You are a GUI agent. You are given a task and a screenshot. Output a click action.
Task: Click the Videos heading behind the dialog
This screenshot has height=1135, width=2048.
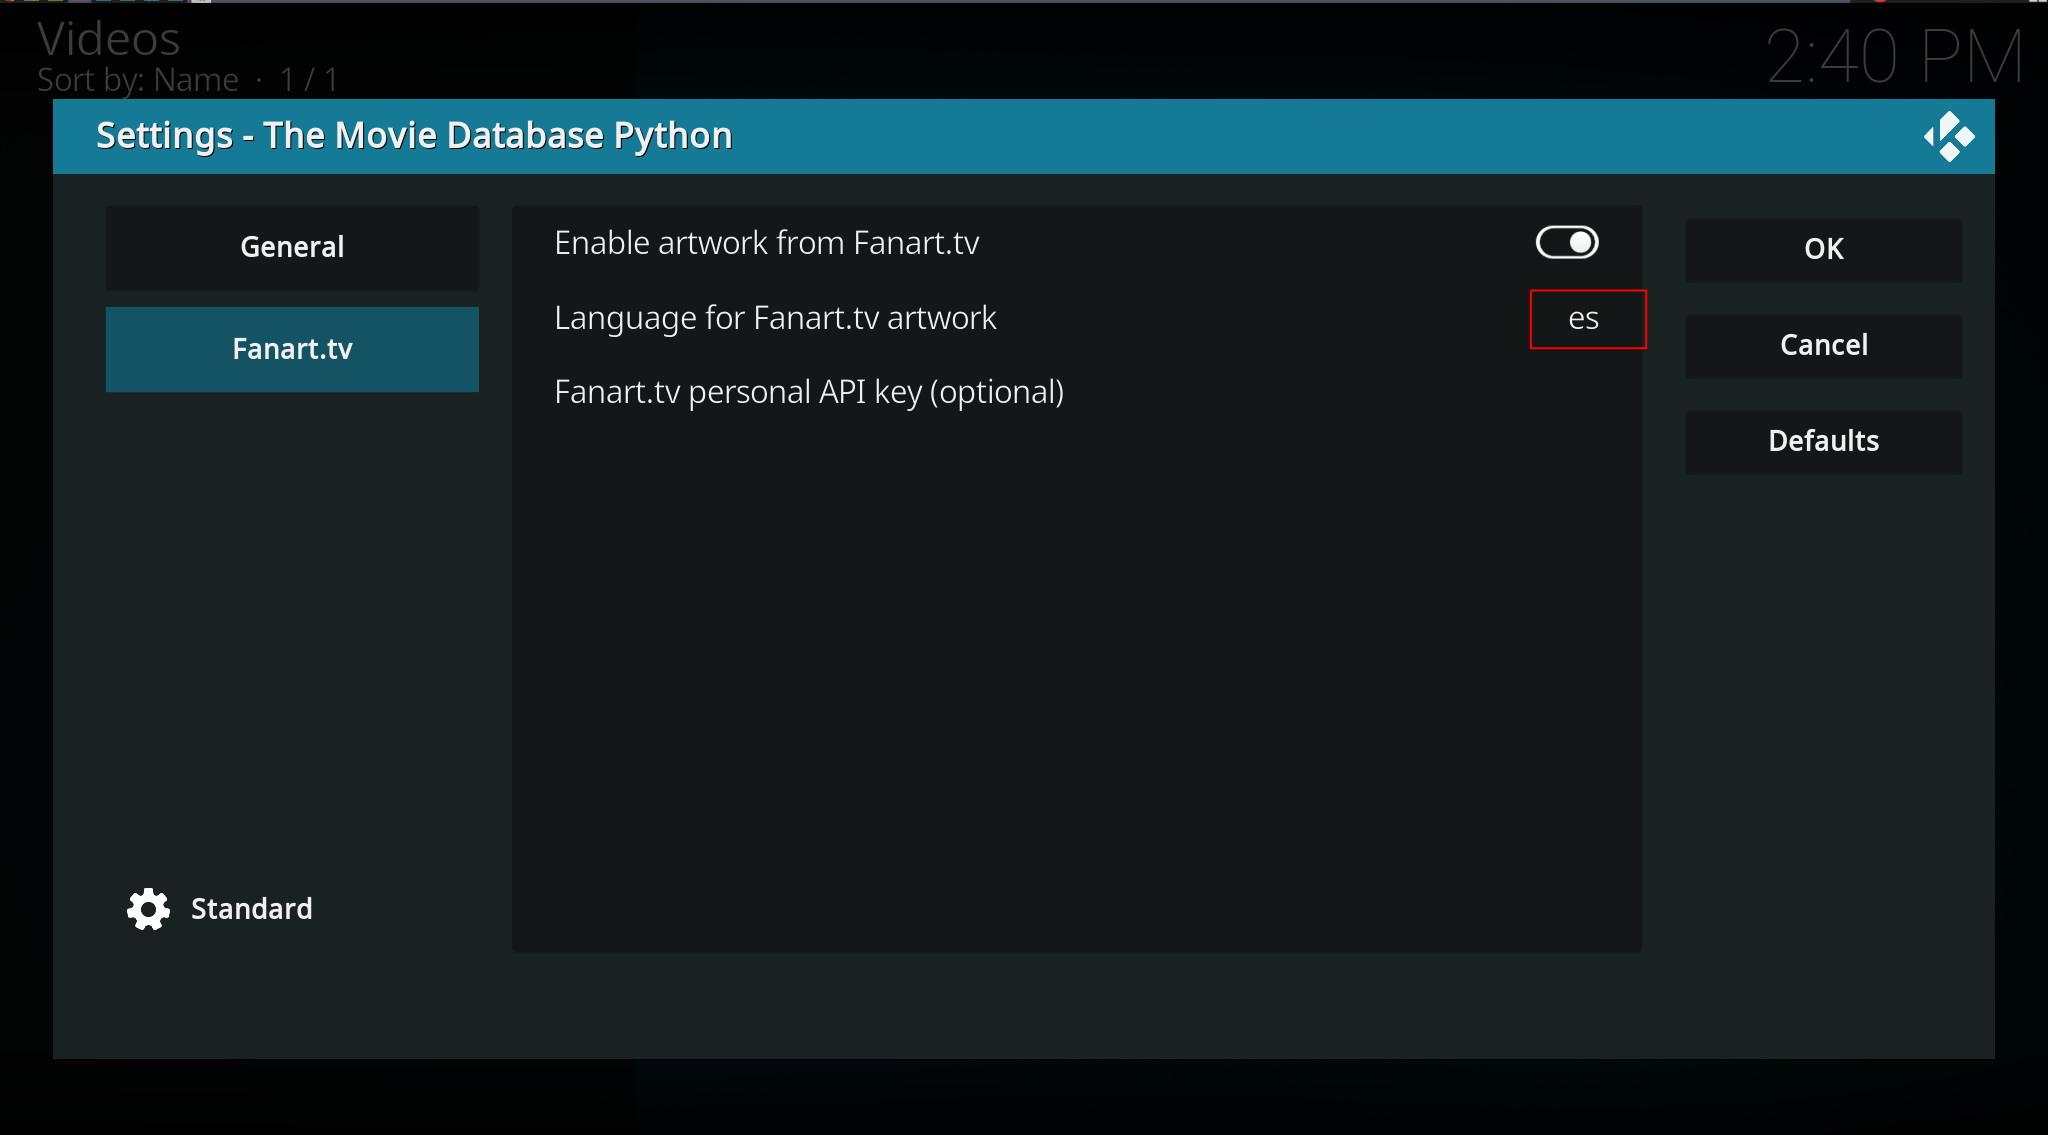pyautogui.click(x=109, y=40)
